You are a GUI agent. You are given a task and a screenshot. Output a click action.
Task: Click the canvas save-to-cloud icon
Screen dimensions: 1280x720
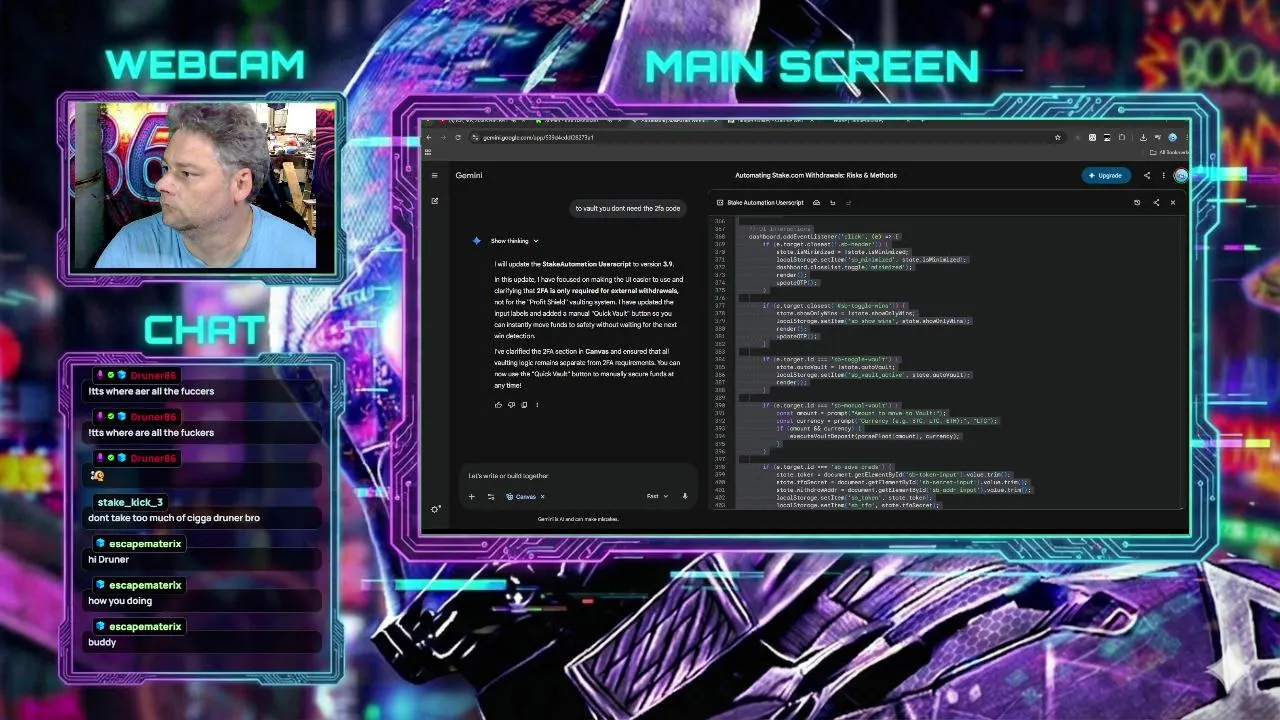click(816, 203)
